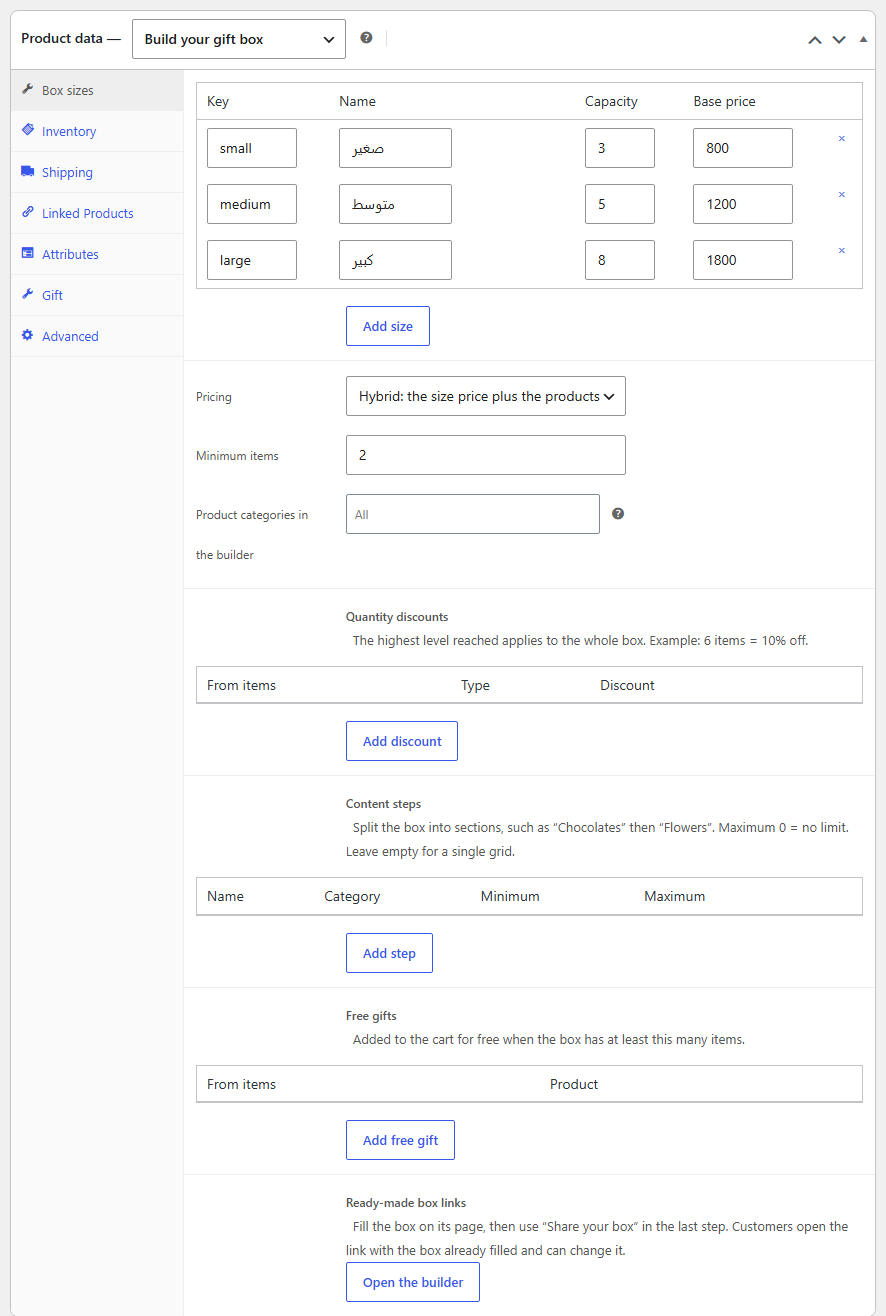Click the Attributes list icon
The width and height of the screenshot is (886, 1316).
click(x=28, y=253)
